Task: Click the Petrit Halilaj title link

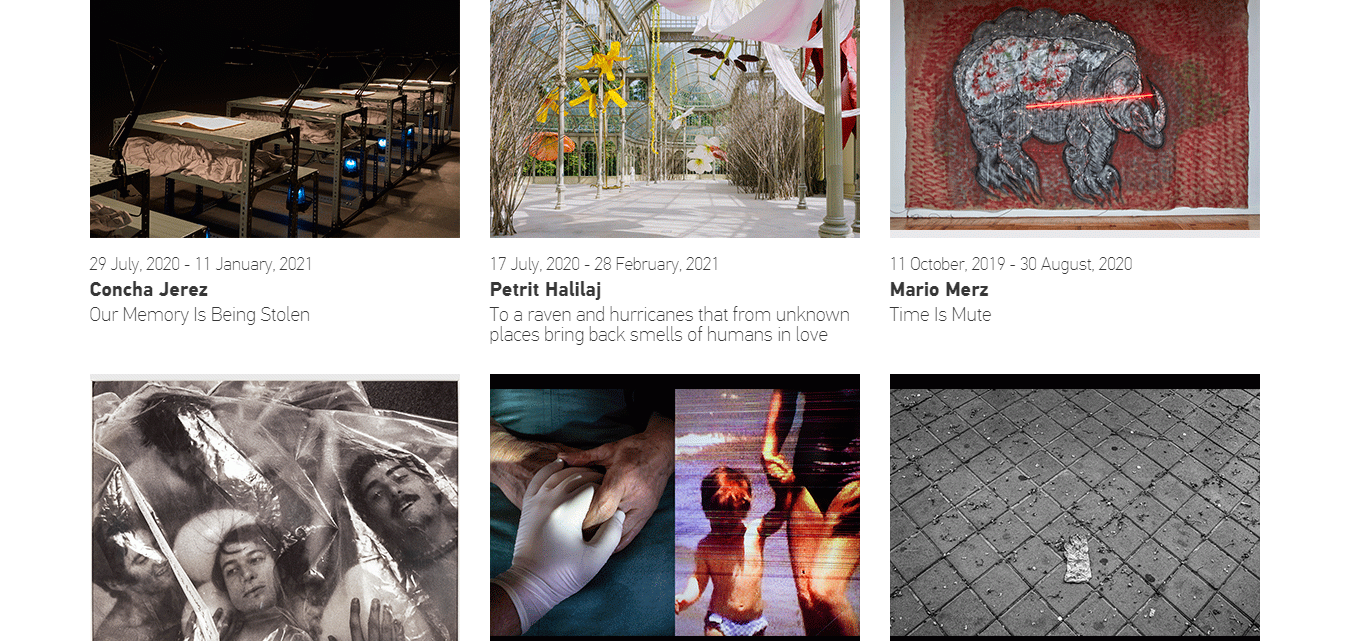Action: pos(545,290)
